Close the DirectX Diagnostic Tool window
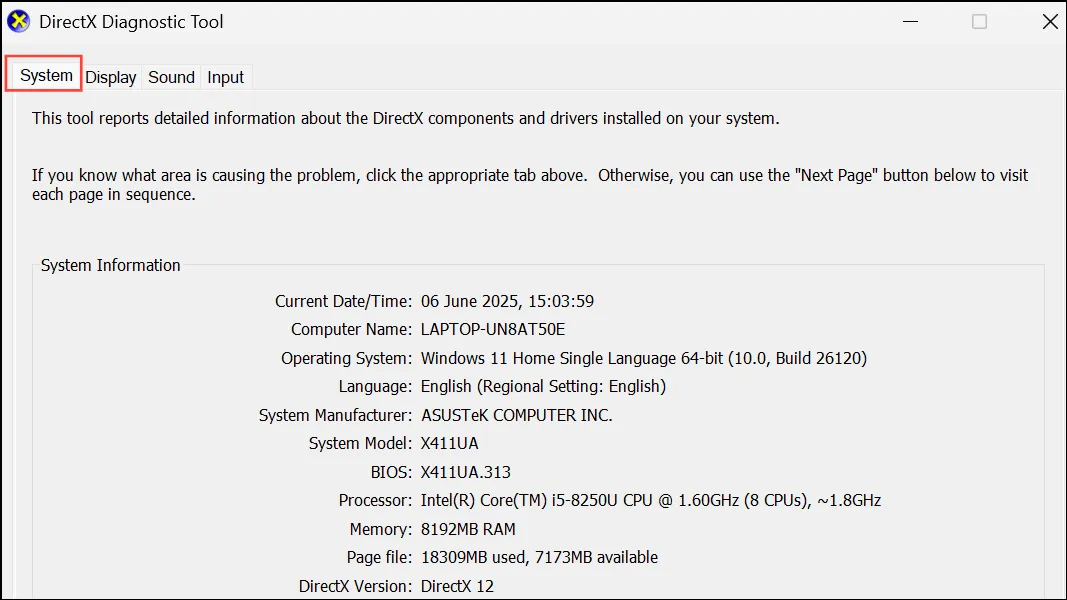The height and width of the screenshot is (600, 1067). [x=1050, y=22]
